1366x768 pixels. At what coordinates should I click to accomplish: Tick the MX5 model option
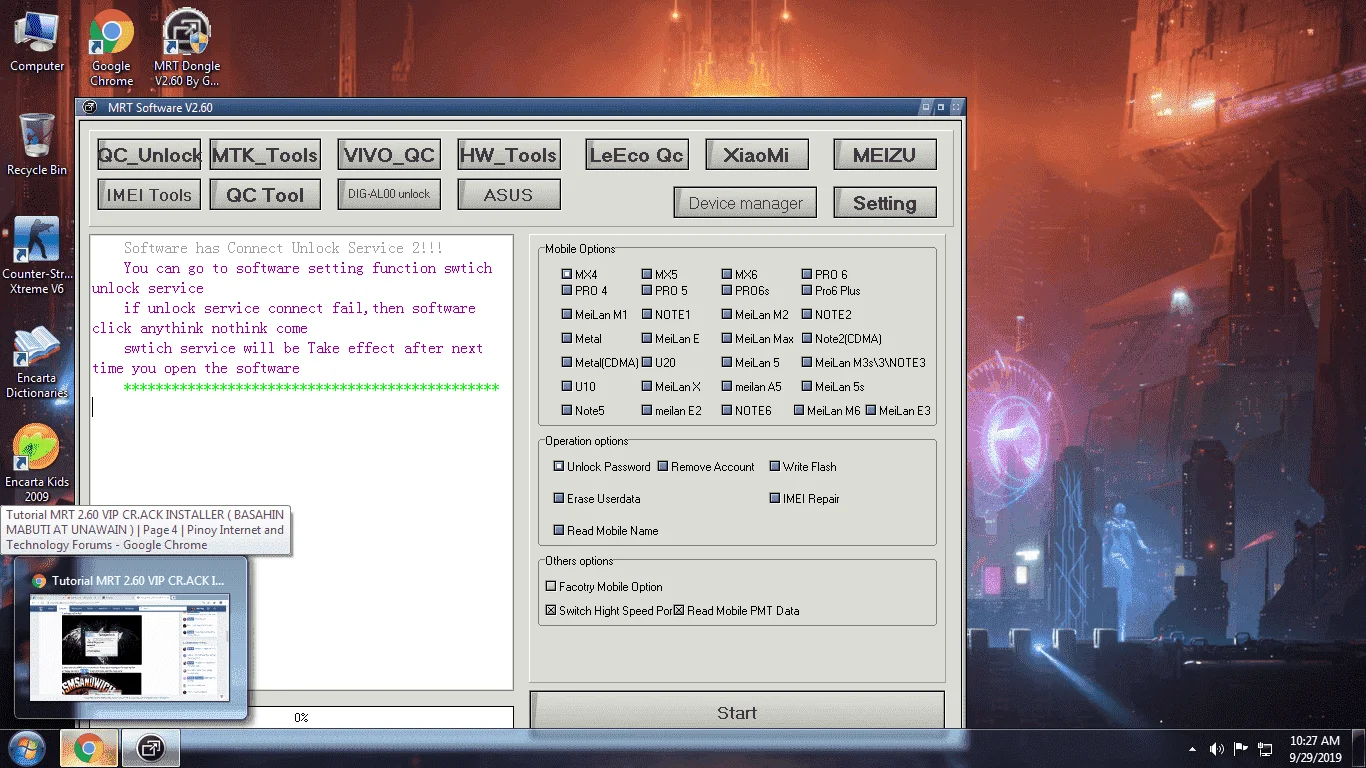[647, 274]
